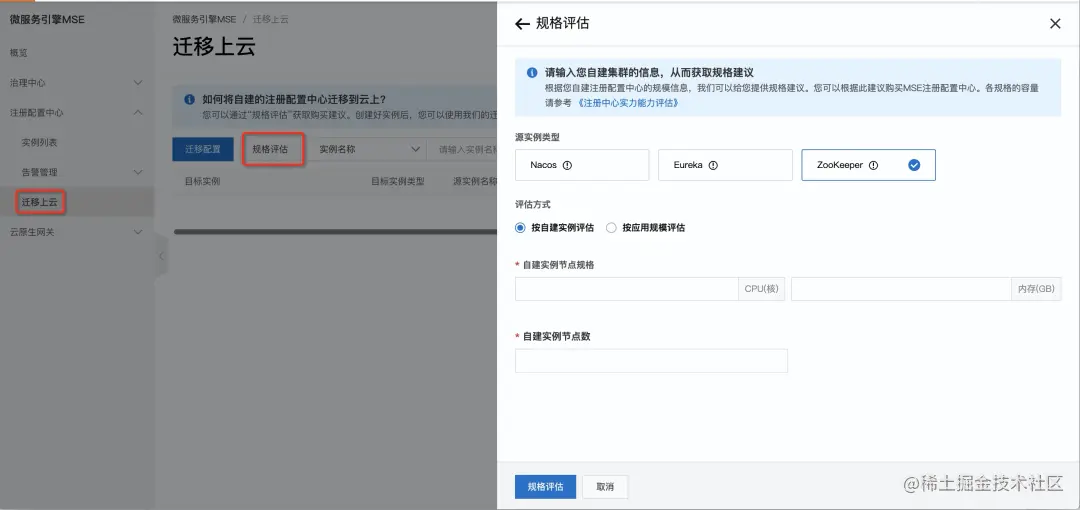Submit with the blue 规格评估 button
The image size is (1080, 510).
click(546, 487)
